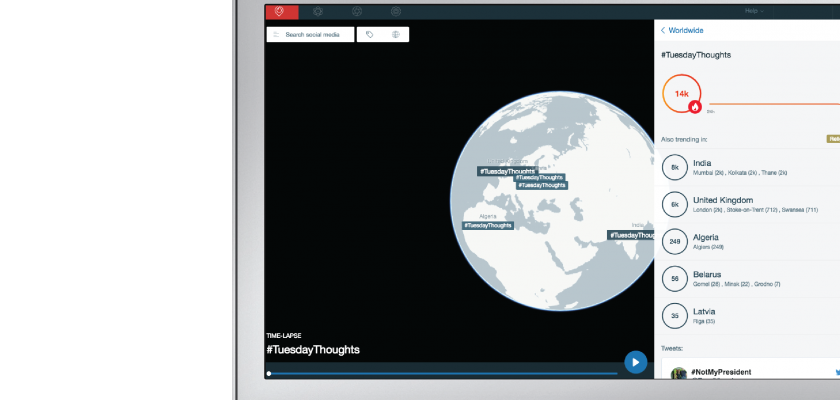Open the Help menu
The height and width of the screenshot is (400, 840).
coord(754,11)
